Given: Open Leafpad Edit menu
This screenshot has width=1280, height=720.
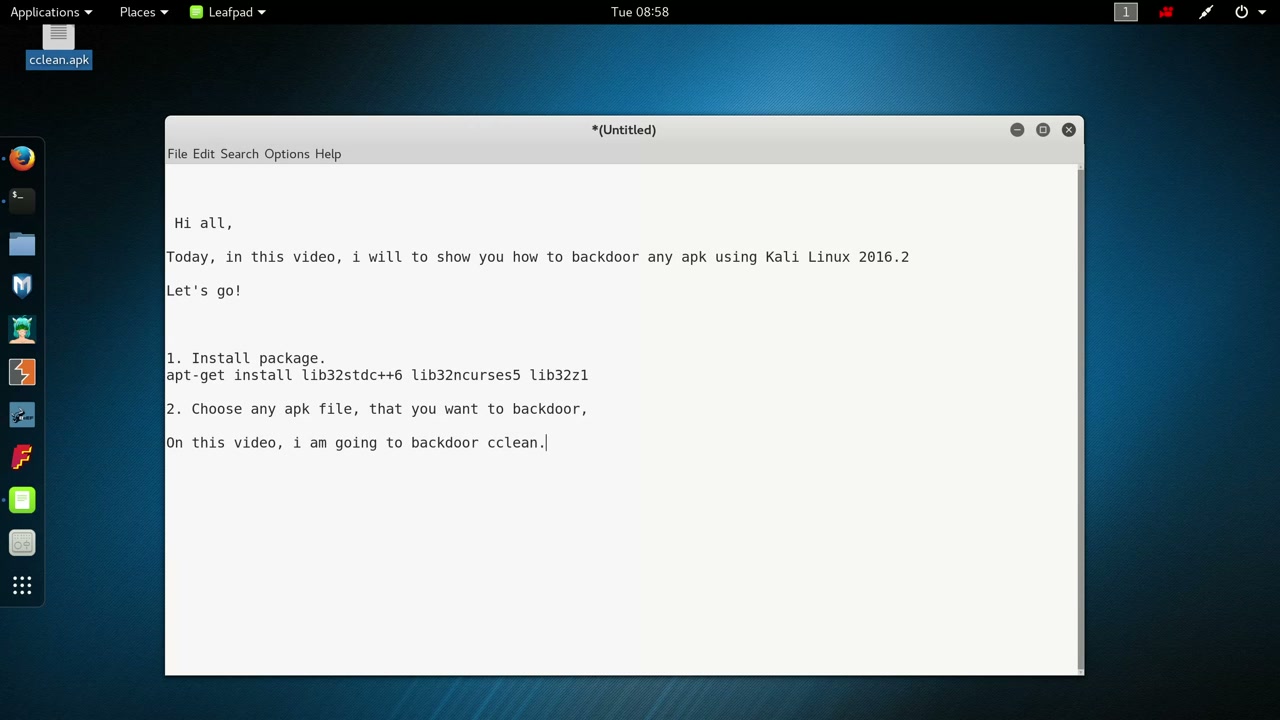Looking at the screenshot, I should coord(204,154).
